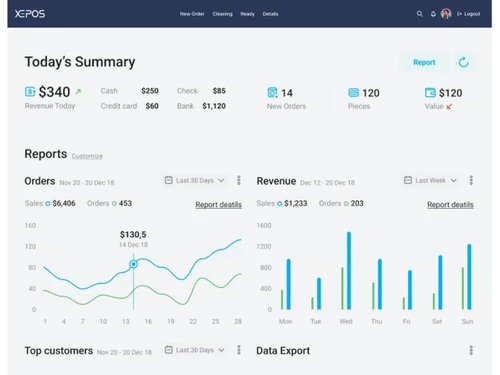Click the blue Fri revenue bar
Image resolution: width=500 pixels, height=375 pixels.
tap(410, 290)
